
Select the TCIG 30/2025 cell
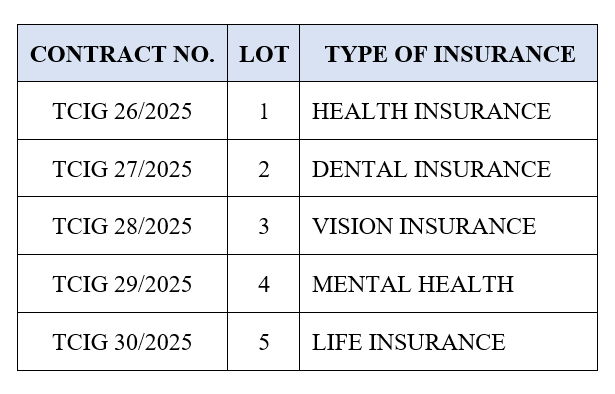point(122,342)
